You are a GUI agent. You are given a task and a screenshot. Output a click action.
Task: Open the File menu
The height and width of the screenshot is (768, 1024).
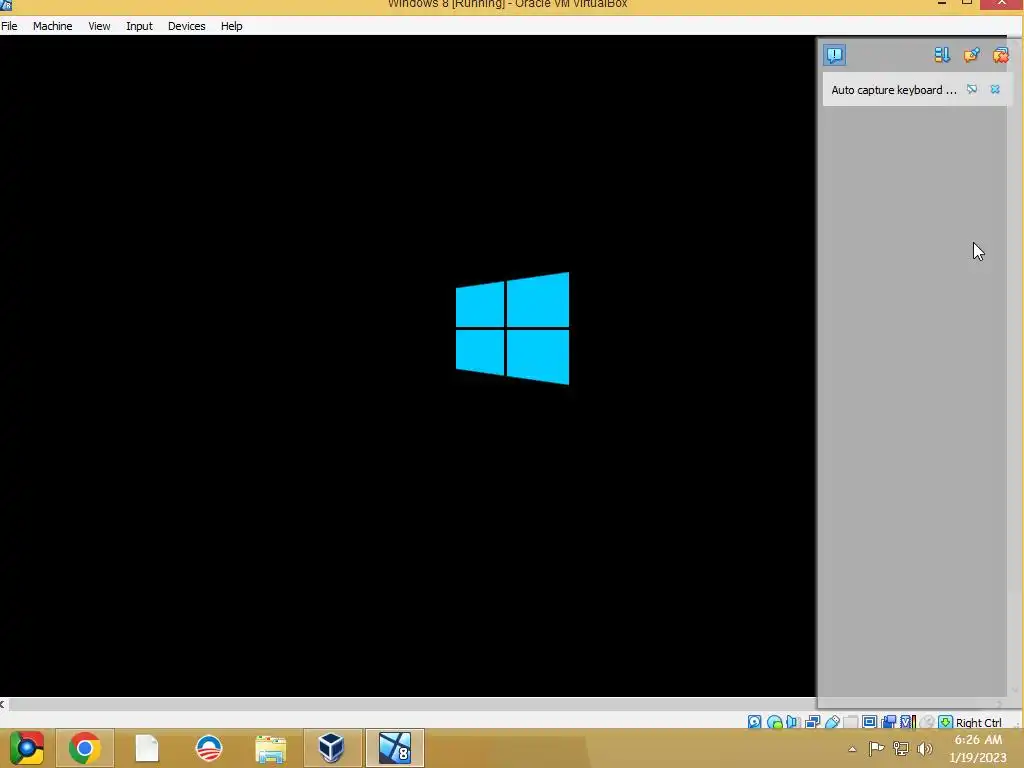pyautogui.click(x=9, y=26)
